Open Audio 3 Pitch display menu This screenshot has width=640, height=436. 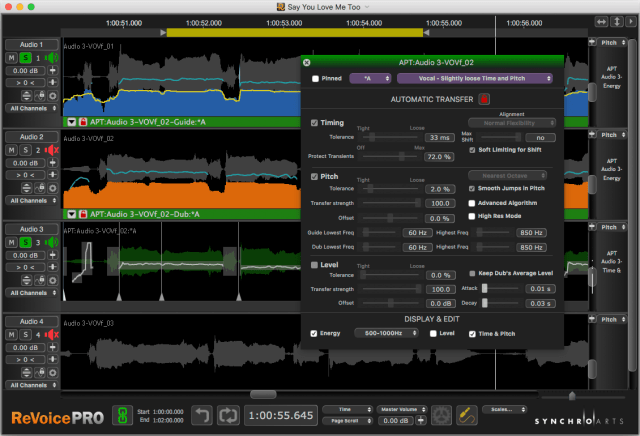(x=612, y=227)
